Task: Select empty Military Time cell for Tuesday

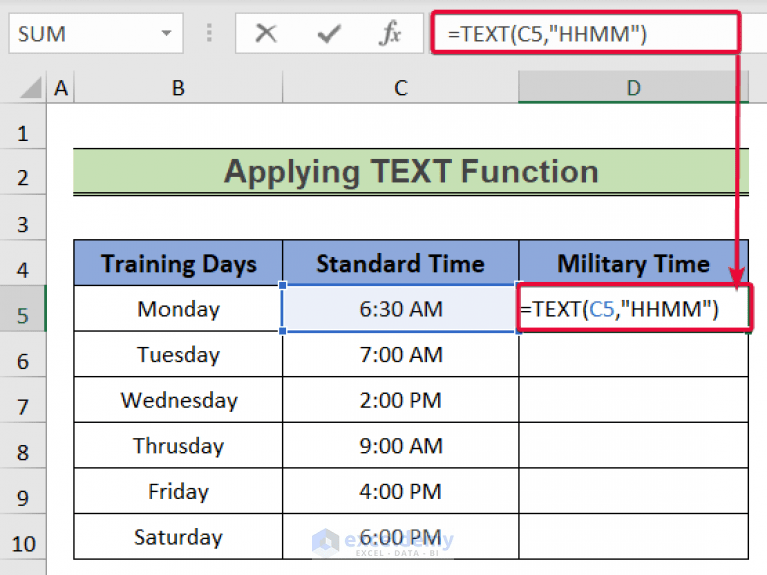Action: tap(633, 354)
